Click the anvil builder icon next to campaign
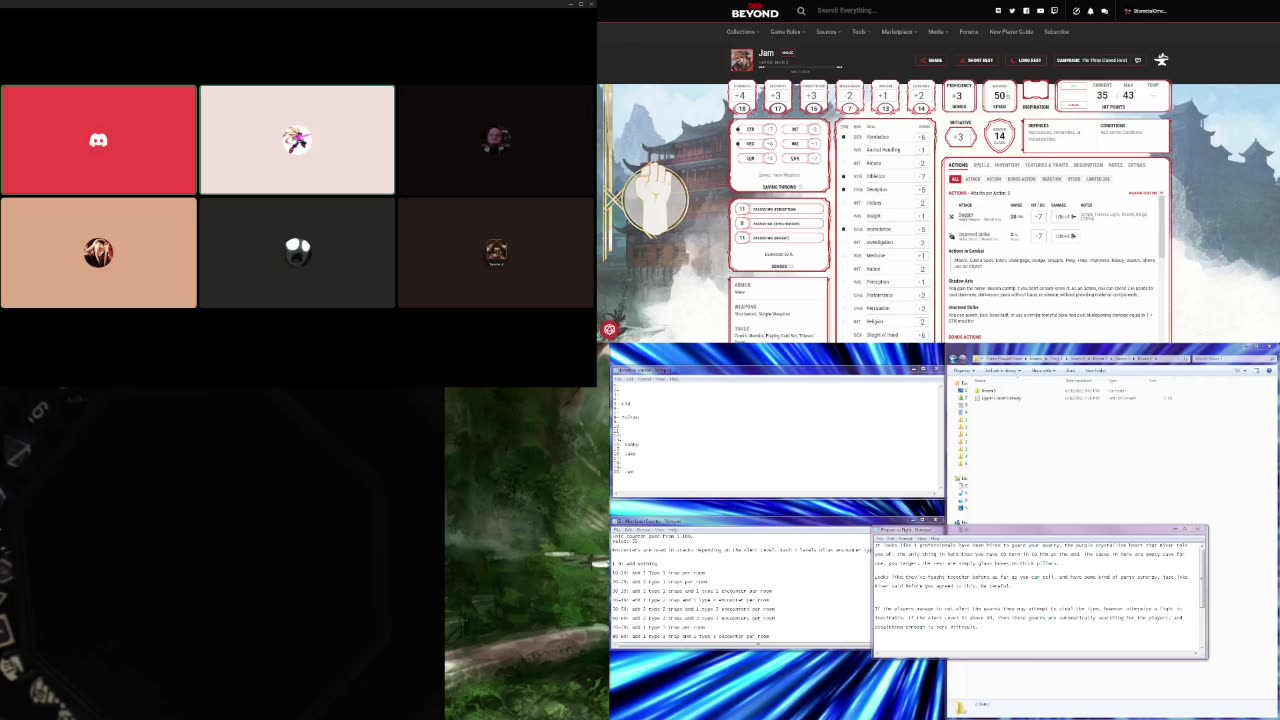Image resolution: width=1280 pixels, height=720 pixels. (1161, 60)
